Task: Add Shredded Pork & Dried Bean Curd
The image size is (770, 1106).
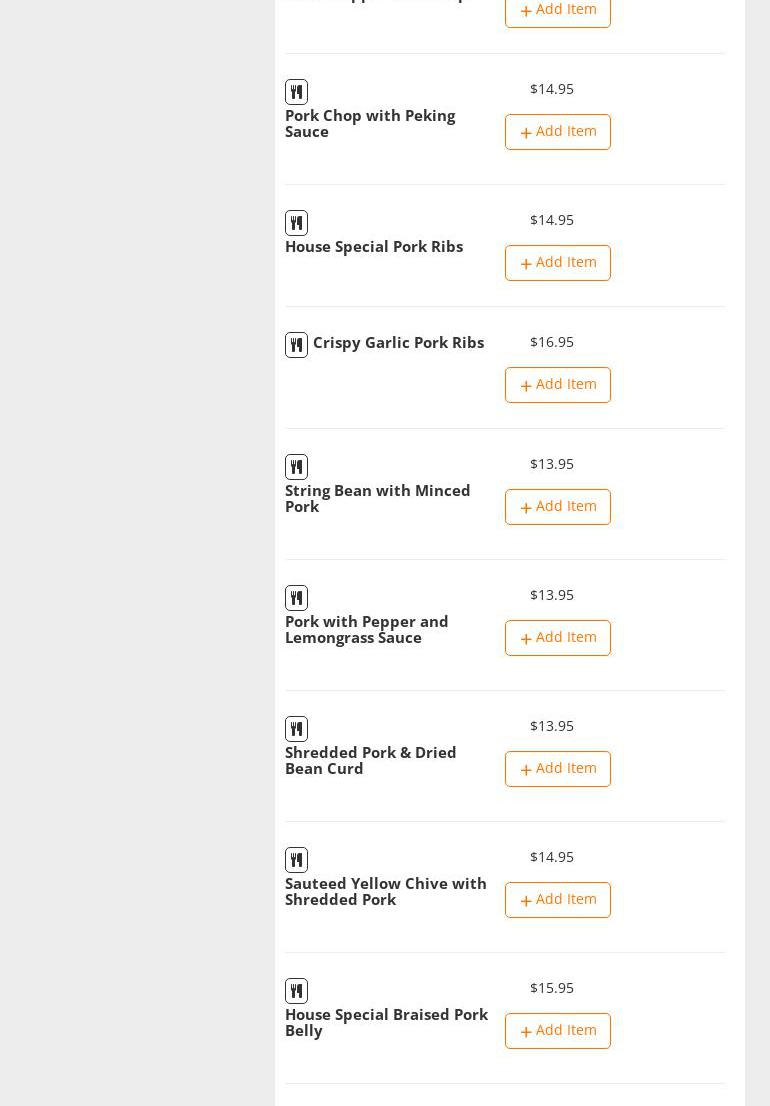Action: (x=557, y=769)
